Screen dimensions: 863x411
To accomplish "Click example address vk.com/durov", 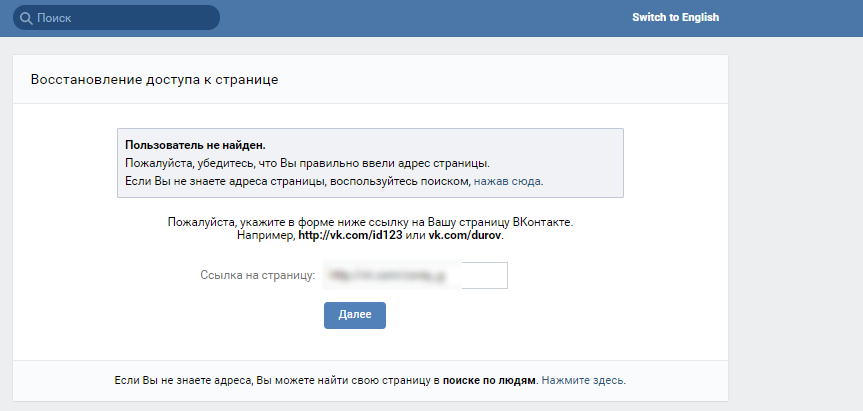I will click(466, 235).
